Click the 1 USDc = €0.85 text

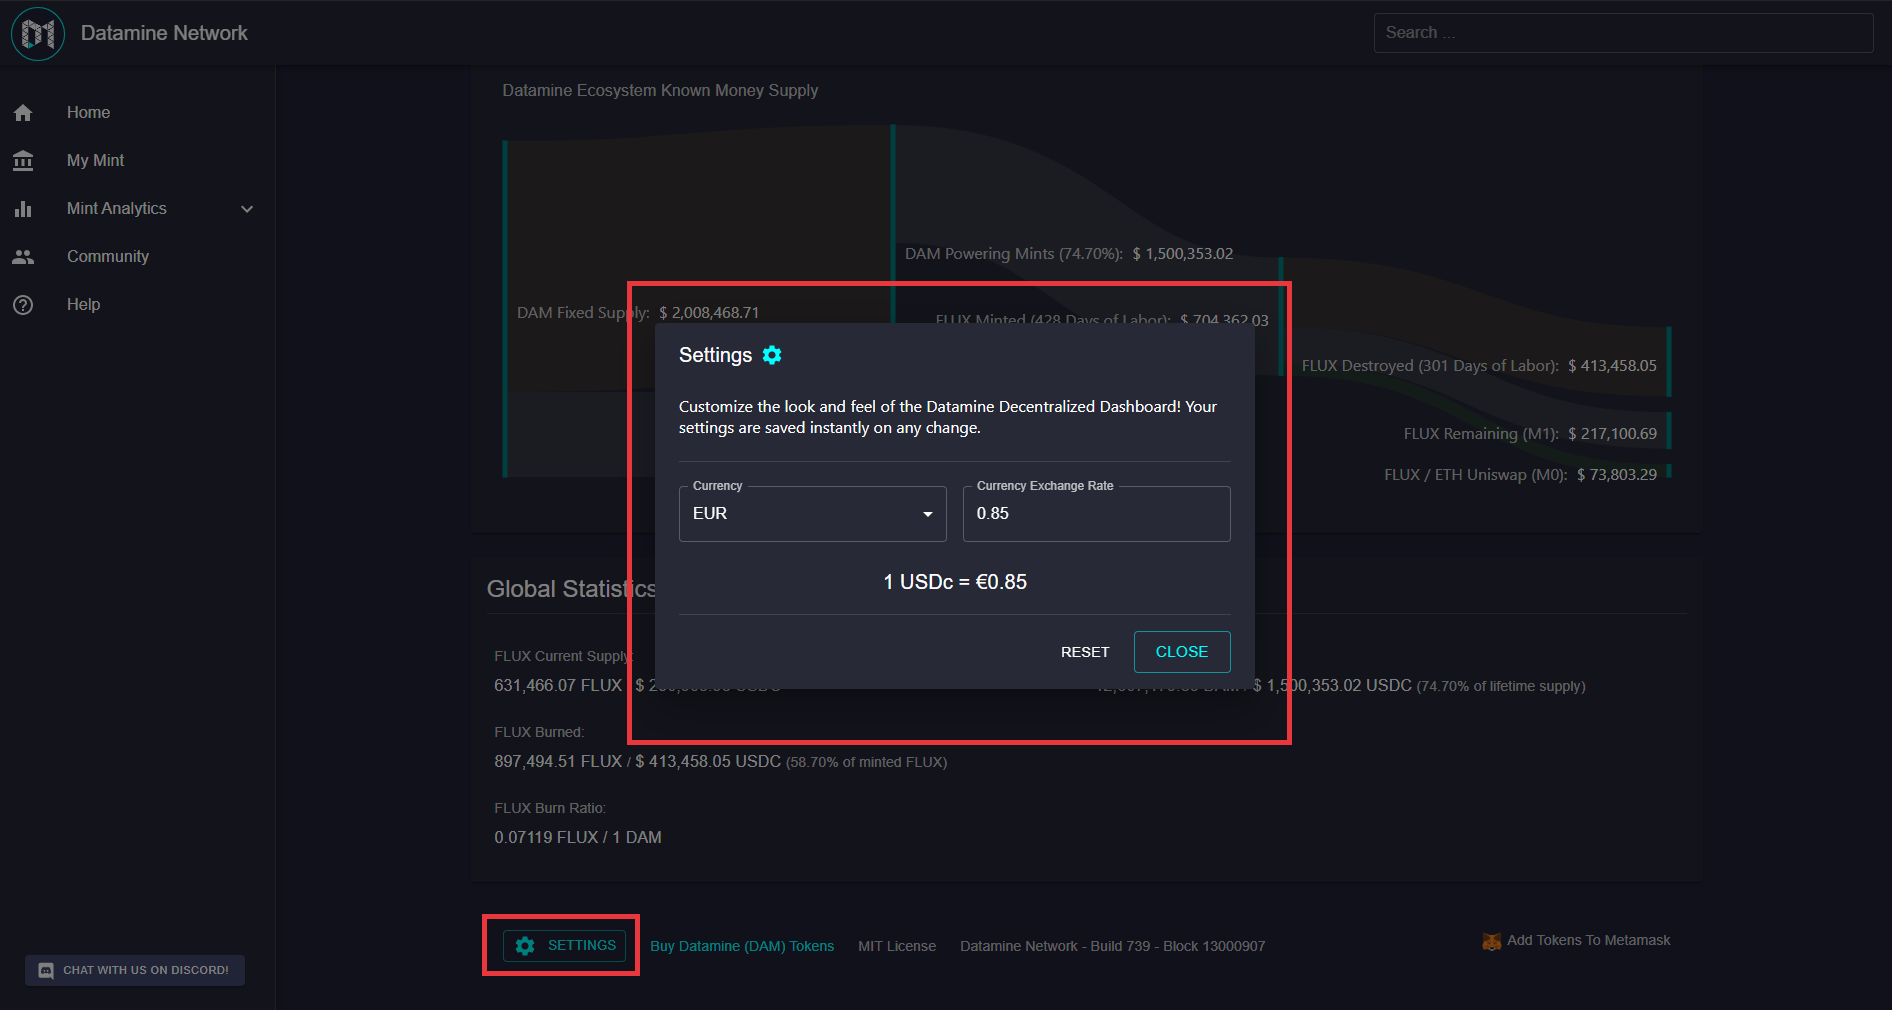coord(955,582)
